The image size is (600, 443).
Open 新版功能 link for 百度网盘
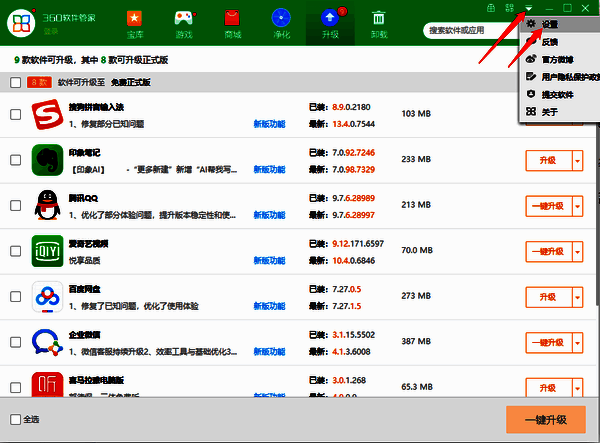coord(269,306)
